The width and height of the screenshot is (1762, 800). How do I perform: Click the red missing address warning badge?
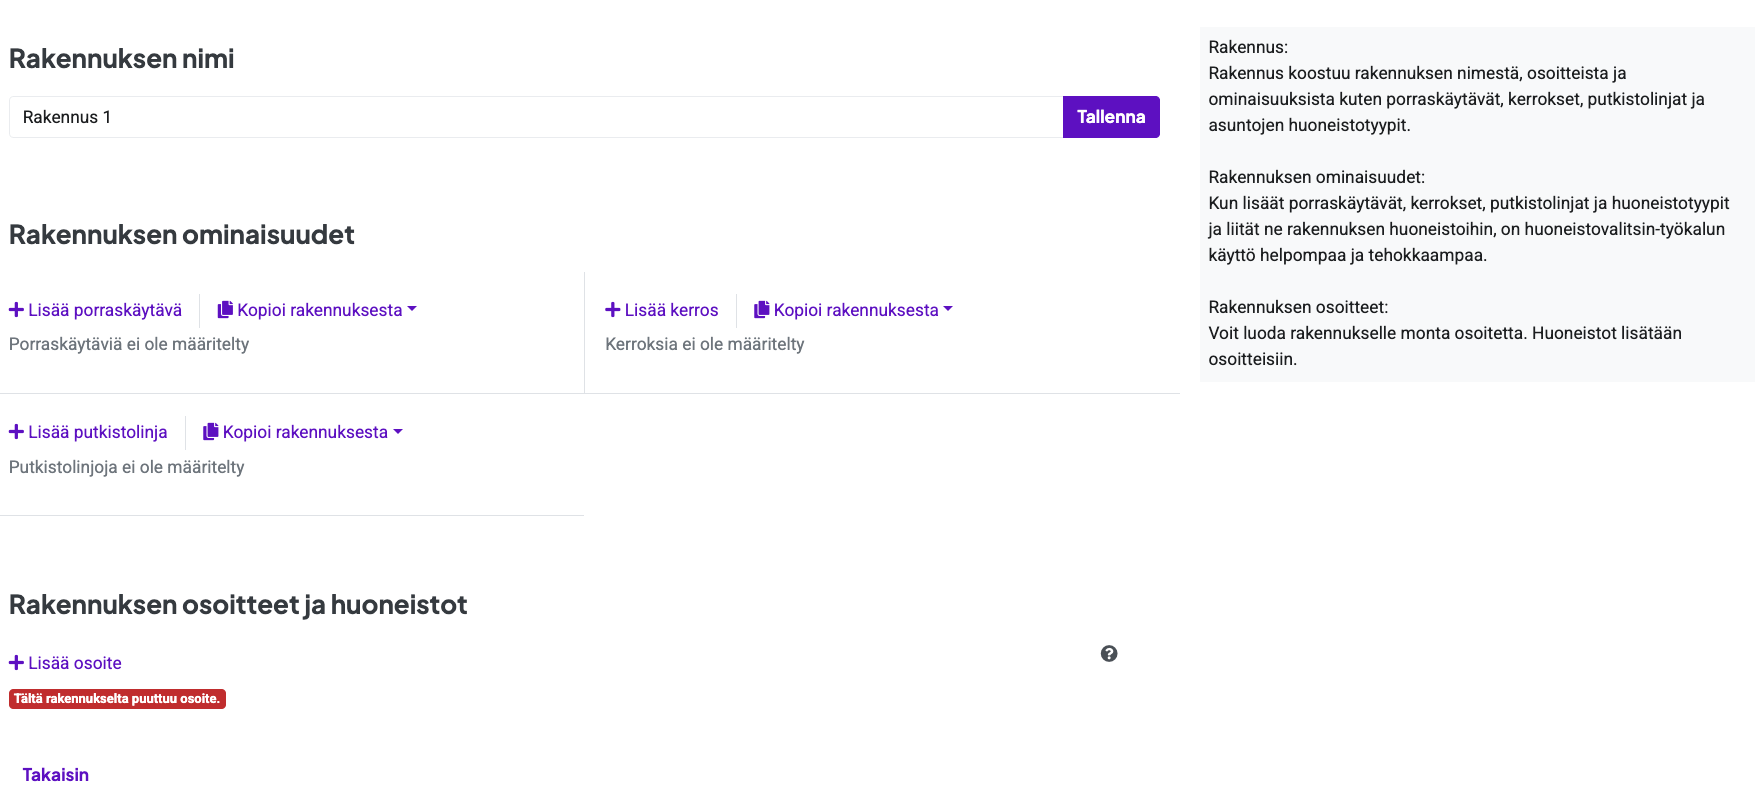point(117,699)
